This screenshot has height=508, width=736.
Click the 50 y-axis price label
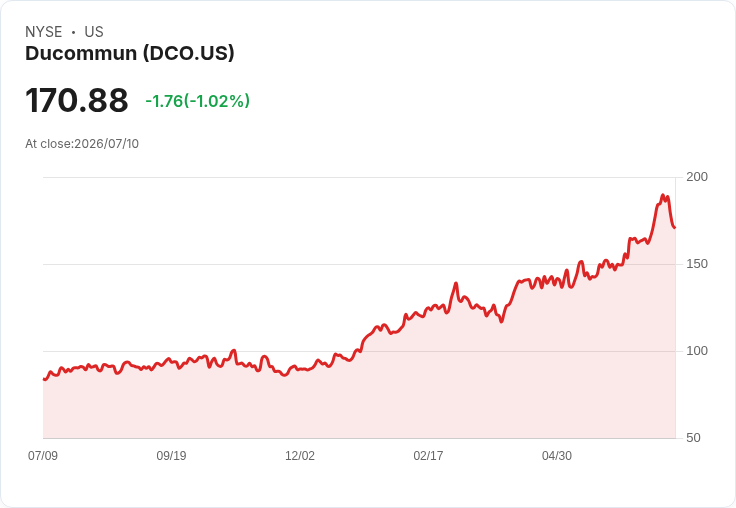point(693,438)
